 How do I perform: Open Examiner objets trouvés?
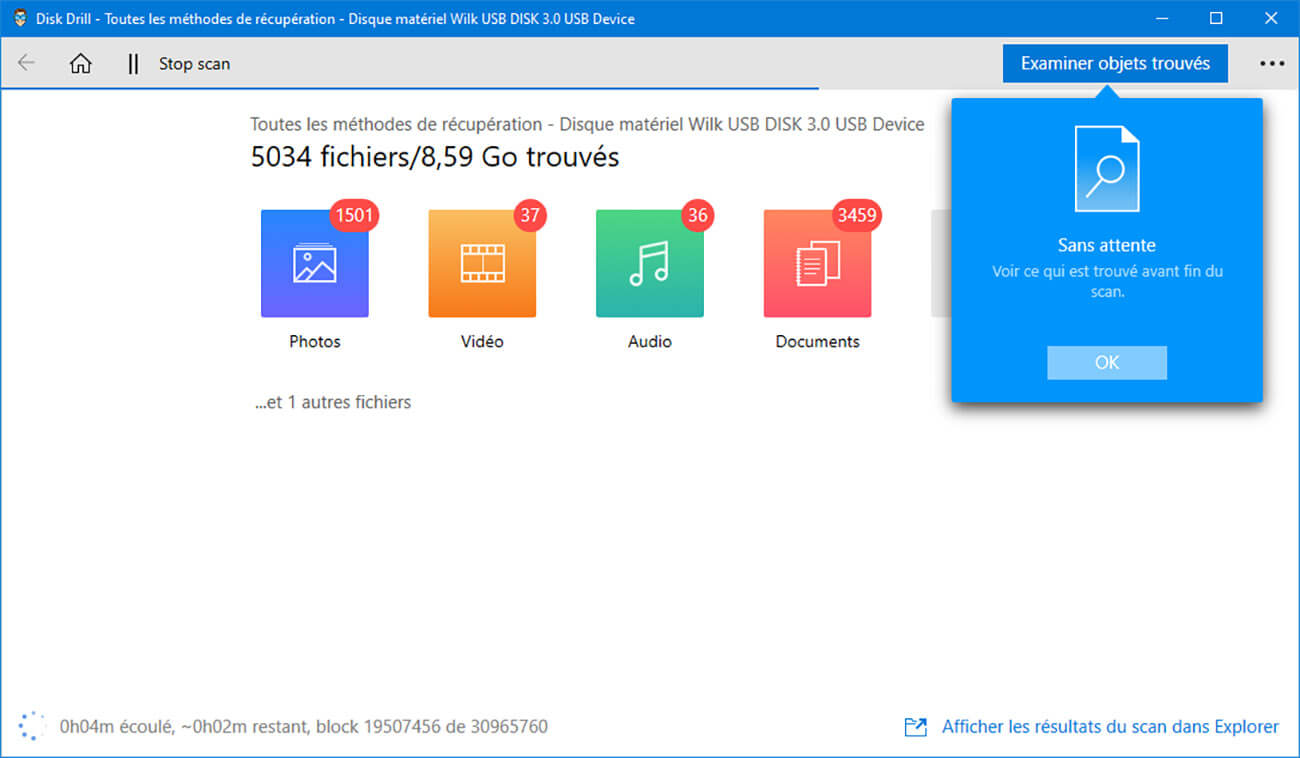click(x=1115, y=63)
